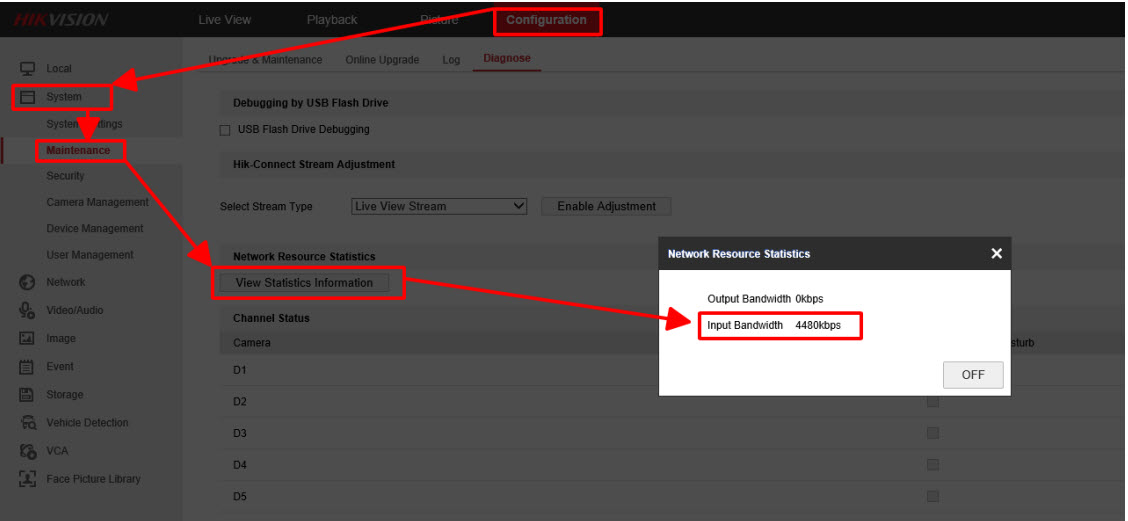Click the VCA icon in sidebar
1128x521 pixels.
pos(28,451)
